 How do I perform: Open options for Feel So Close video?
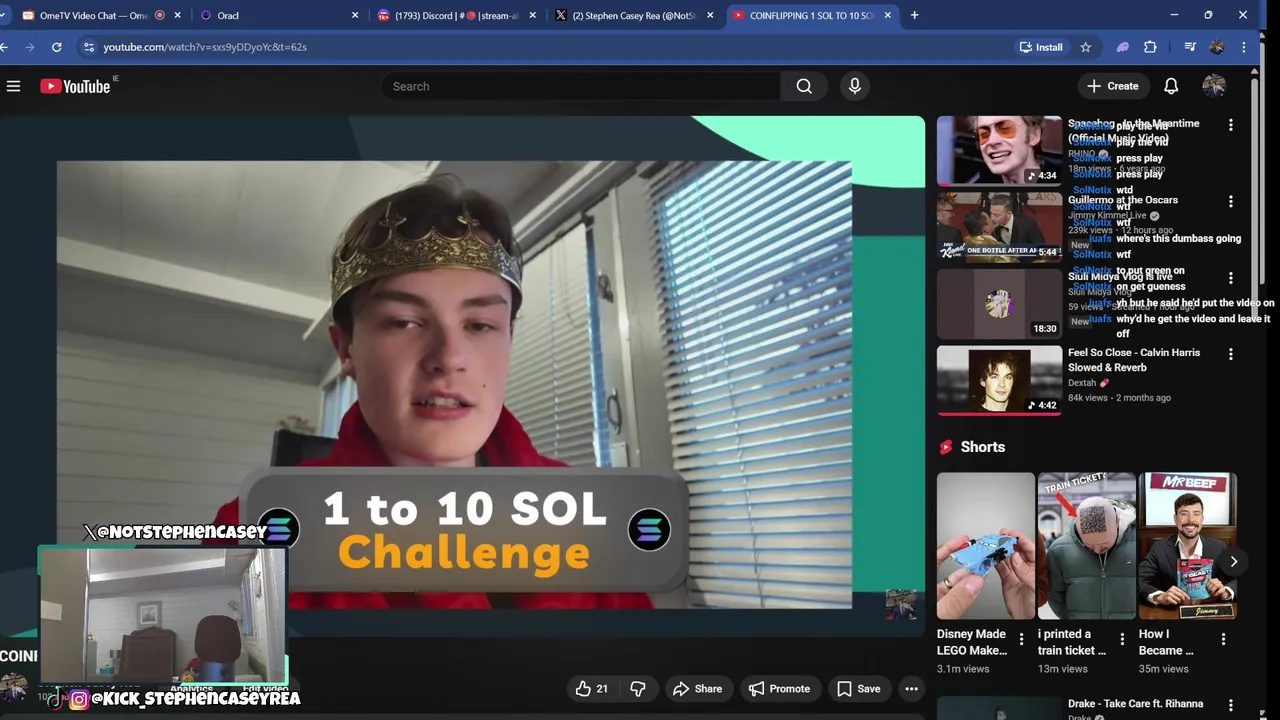point(1231,354)
